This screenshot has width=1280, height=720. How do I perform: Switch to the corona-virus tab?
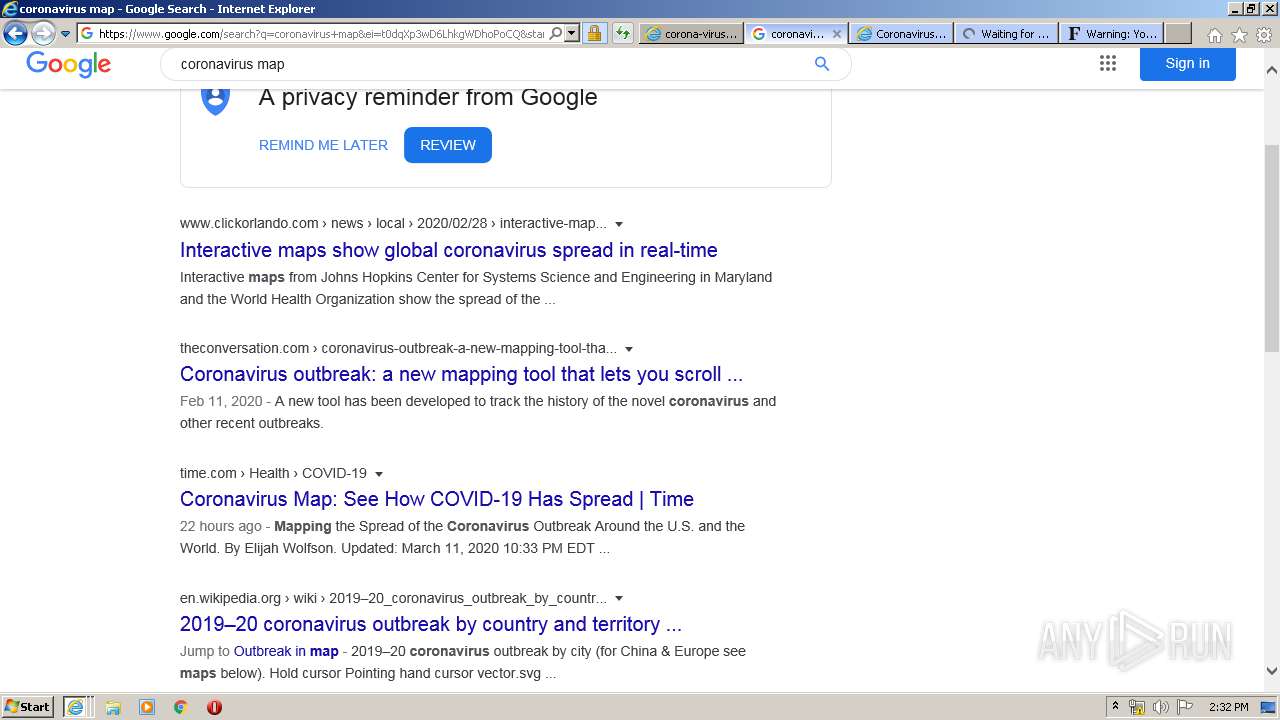[691, 33]
